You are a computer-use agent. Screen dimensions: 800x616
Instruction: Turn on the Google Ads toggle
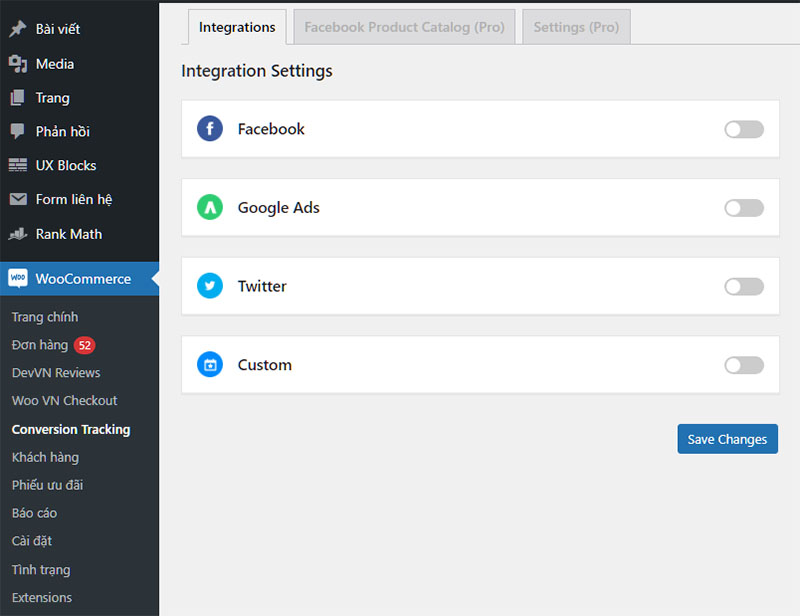point(744,208)
